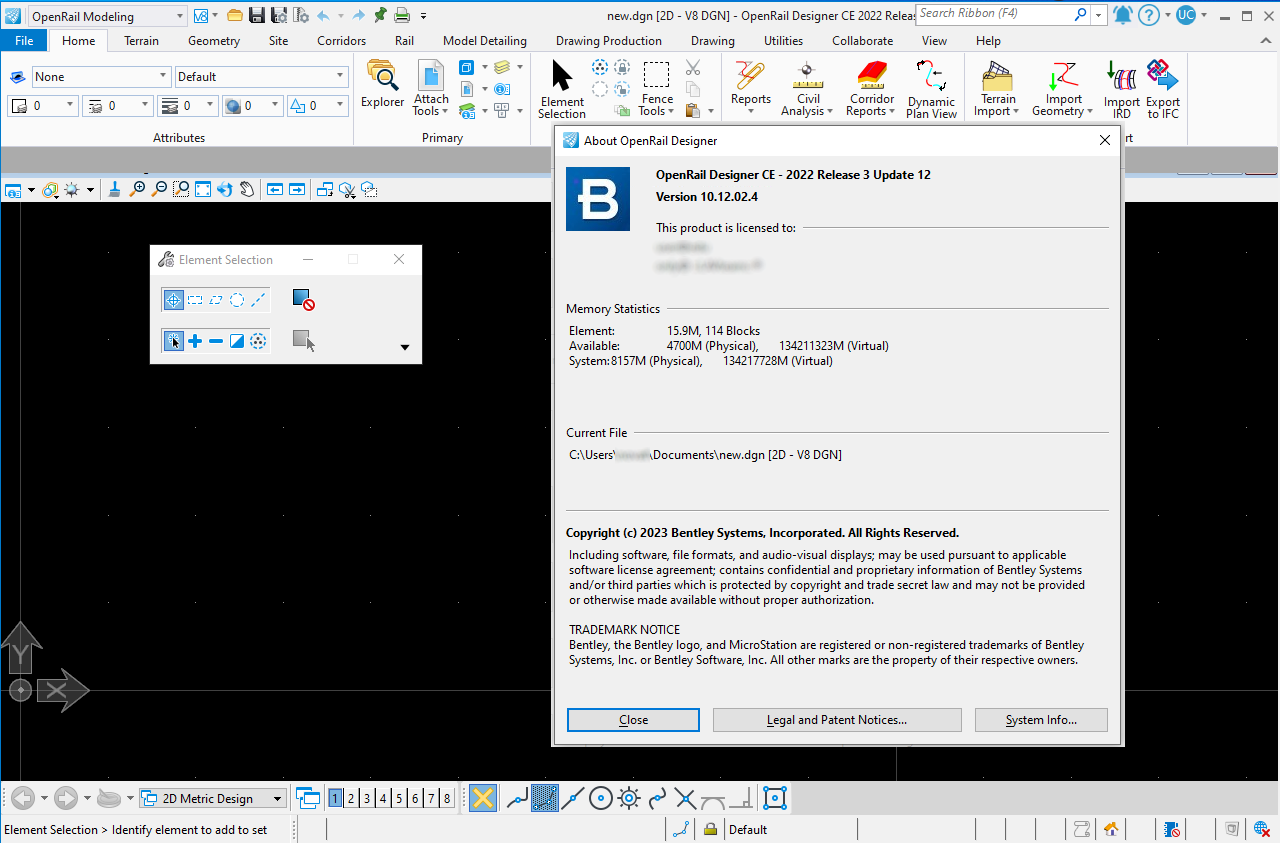This screenshot has height=843, width=1280.
Task: Click Save icon in quick access toolbar
Action: 257,15
